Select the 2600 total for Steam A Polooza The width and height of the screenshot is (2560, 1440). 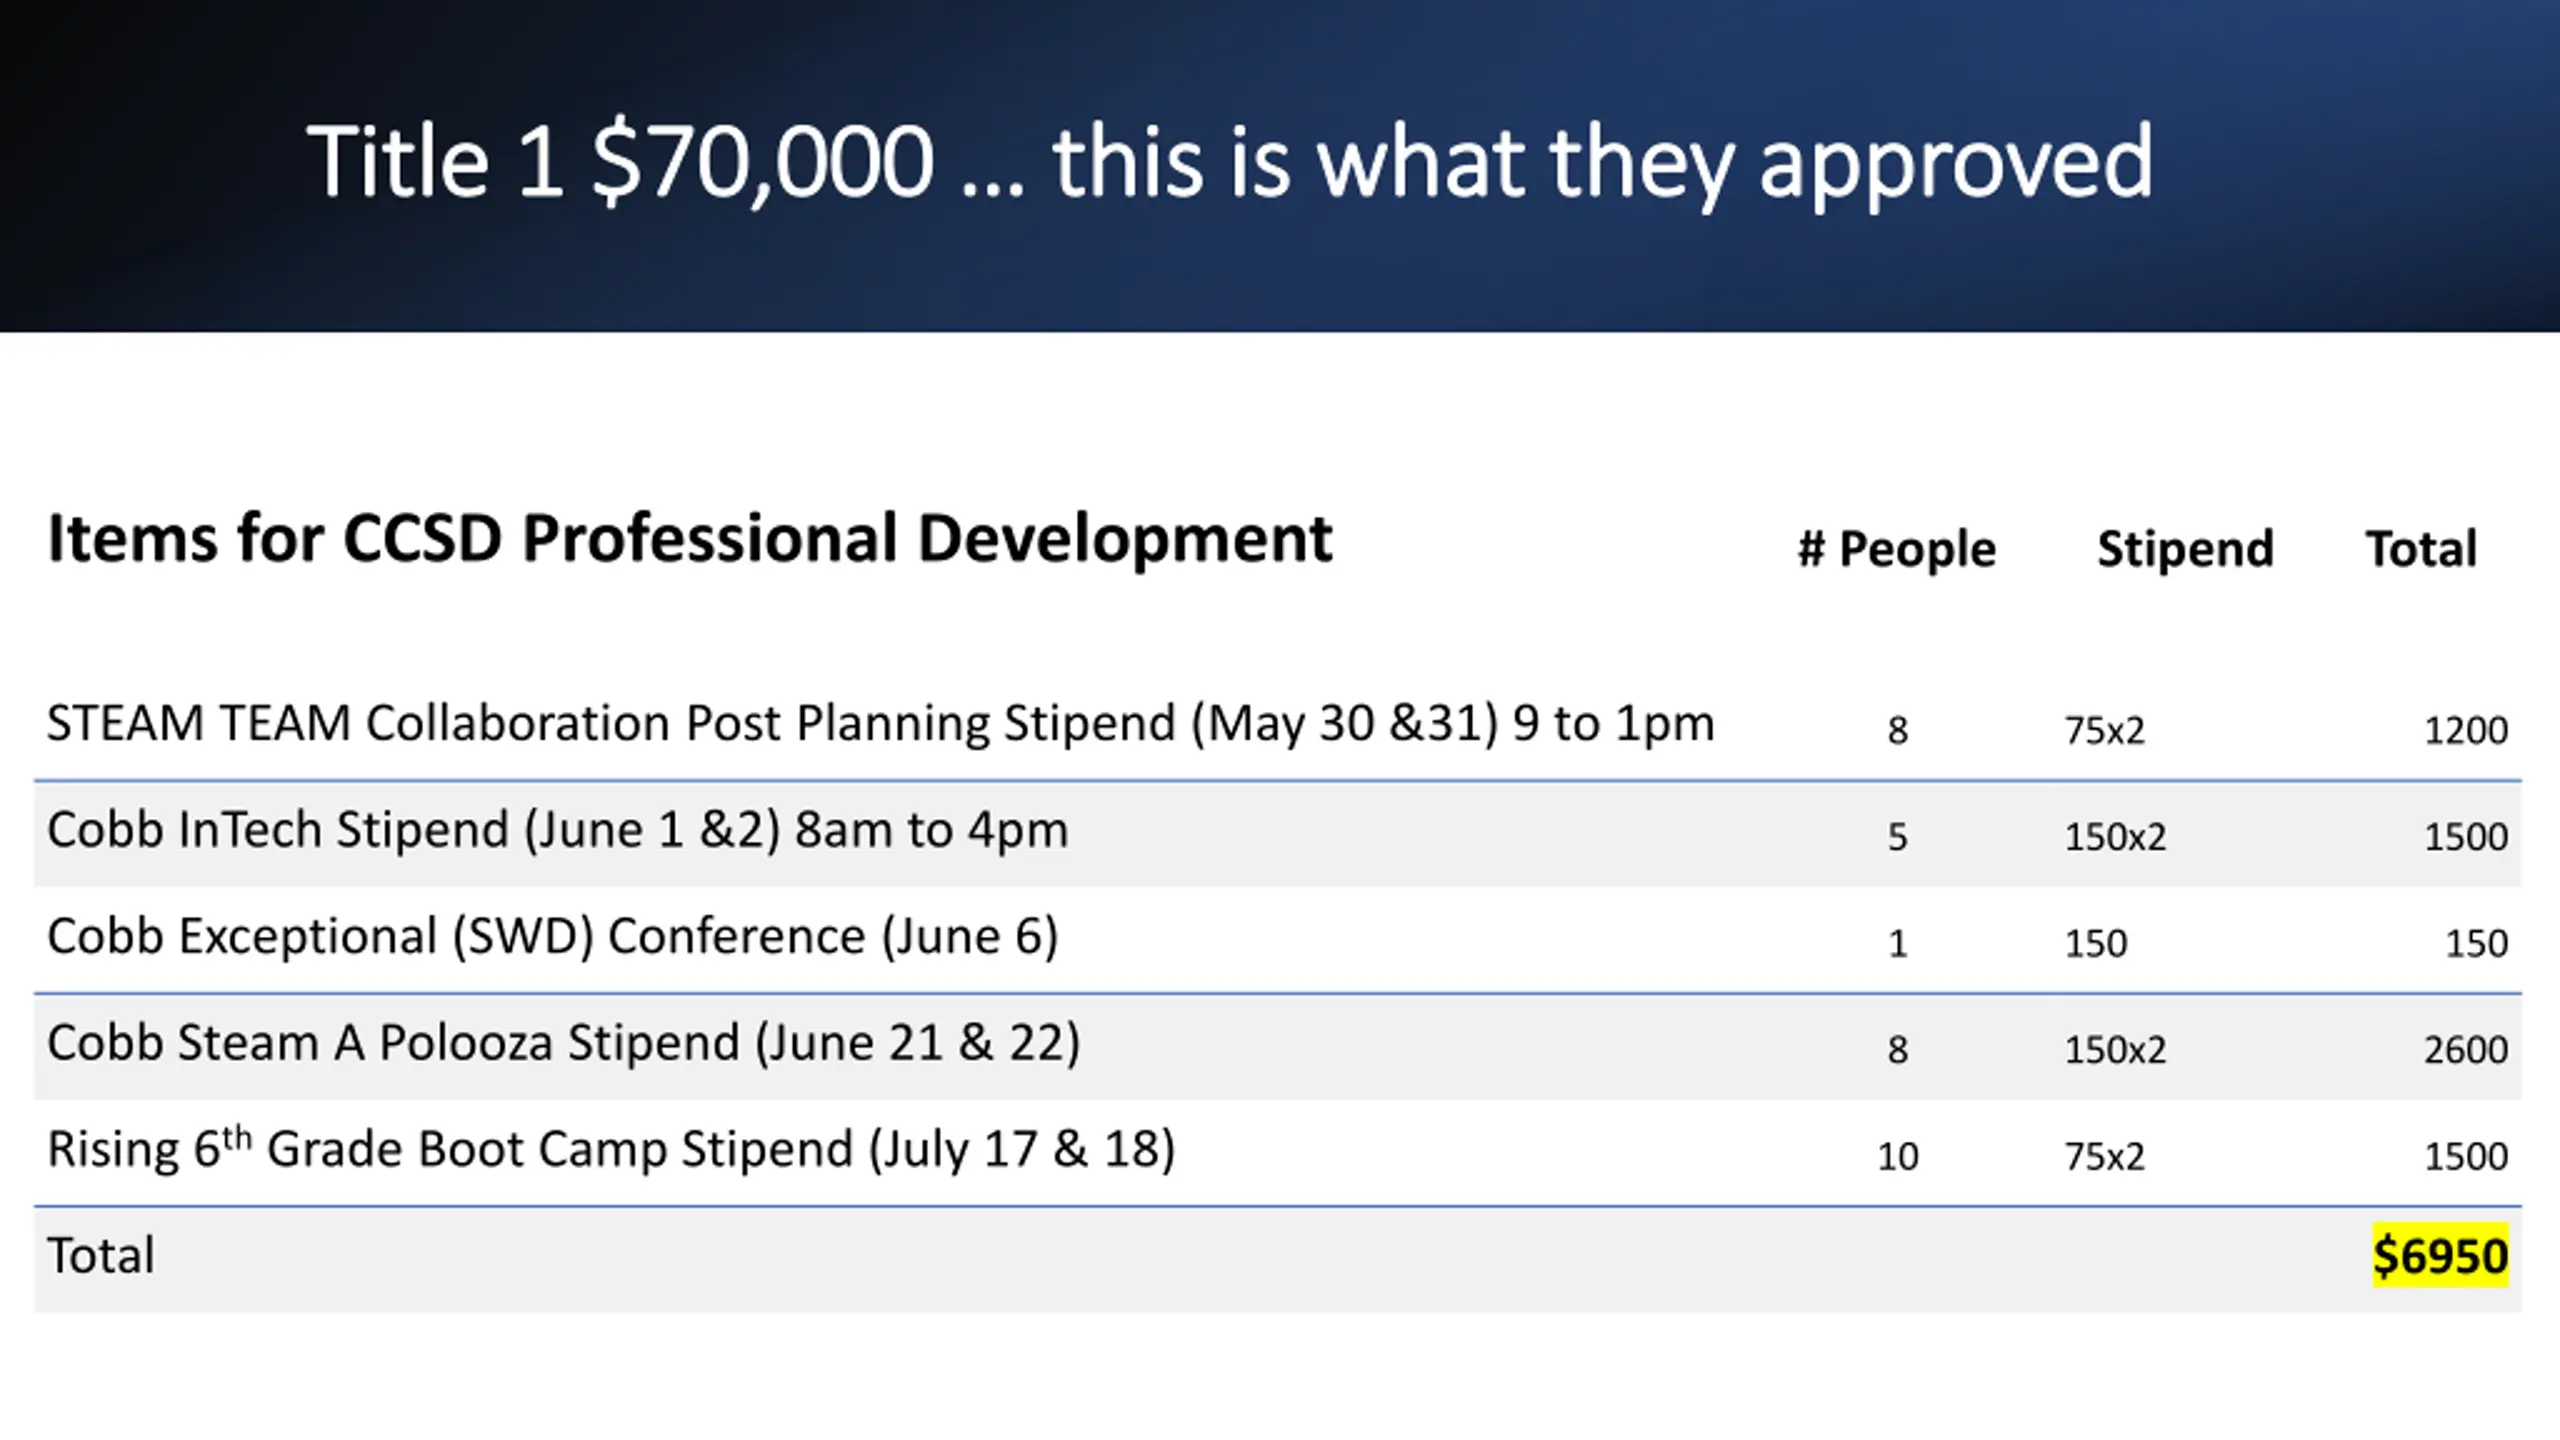coord(2466,1050)
